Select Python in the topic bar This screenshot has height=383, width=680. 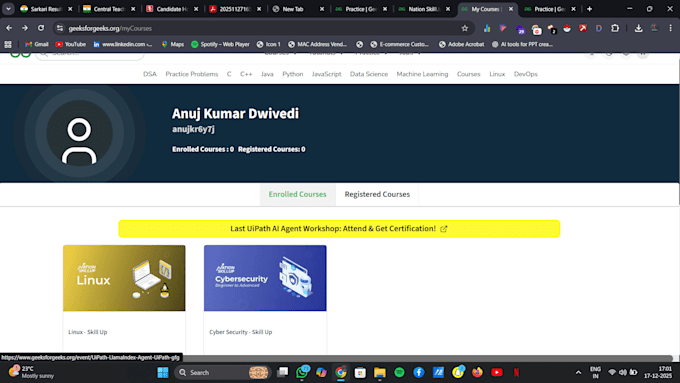(293, 74)
